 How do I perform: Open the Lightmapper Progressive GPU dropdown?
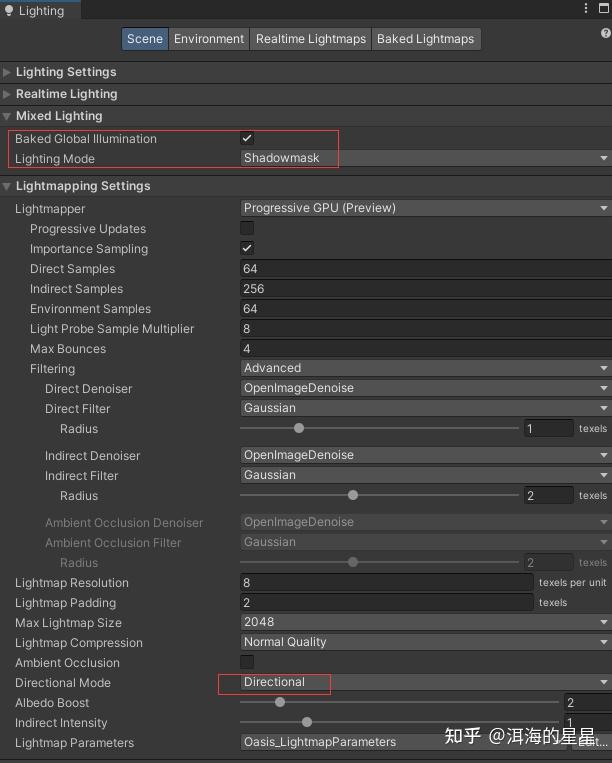[x=425, y=208]
